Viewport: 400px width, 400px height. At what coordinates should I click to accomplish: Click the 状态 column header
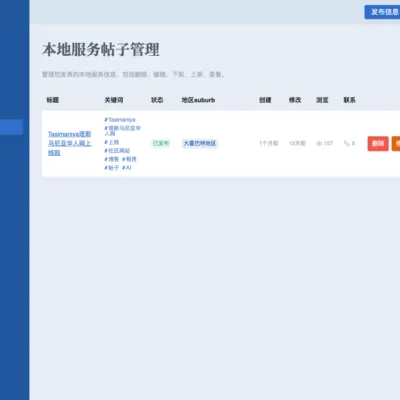(157, 100)
